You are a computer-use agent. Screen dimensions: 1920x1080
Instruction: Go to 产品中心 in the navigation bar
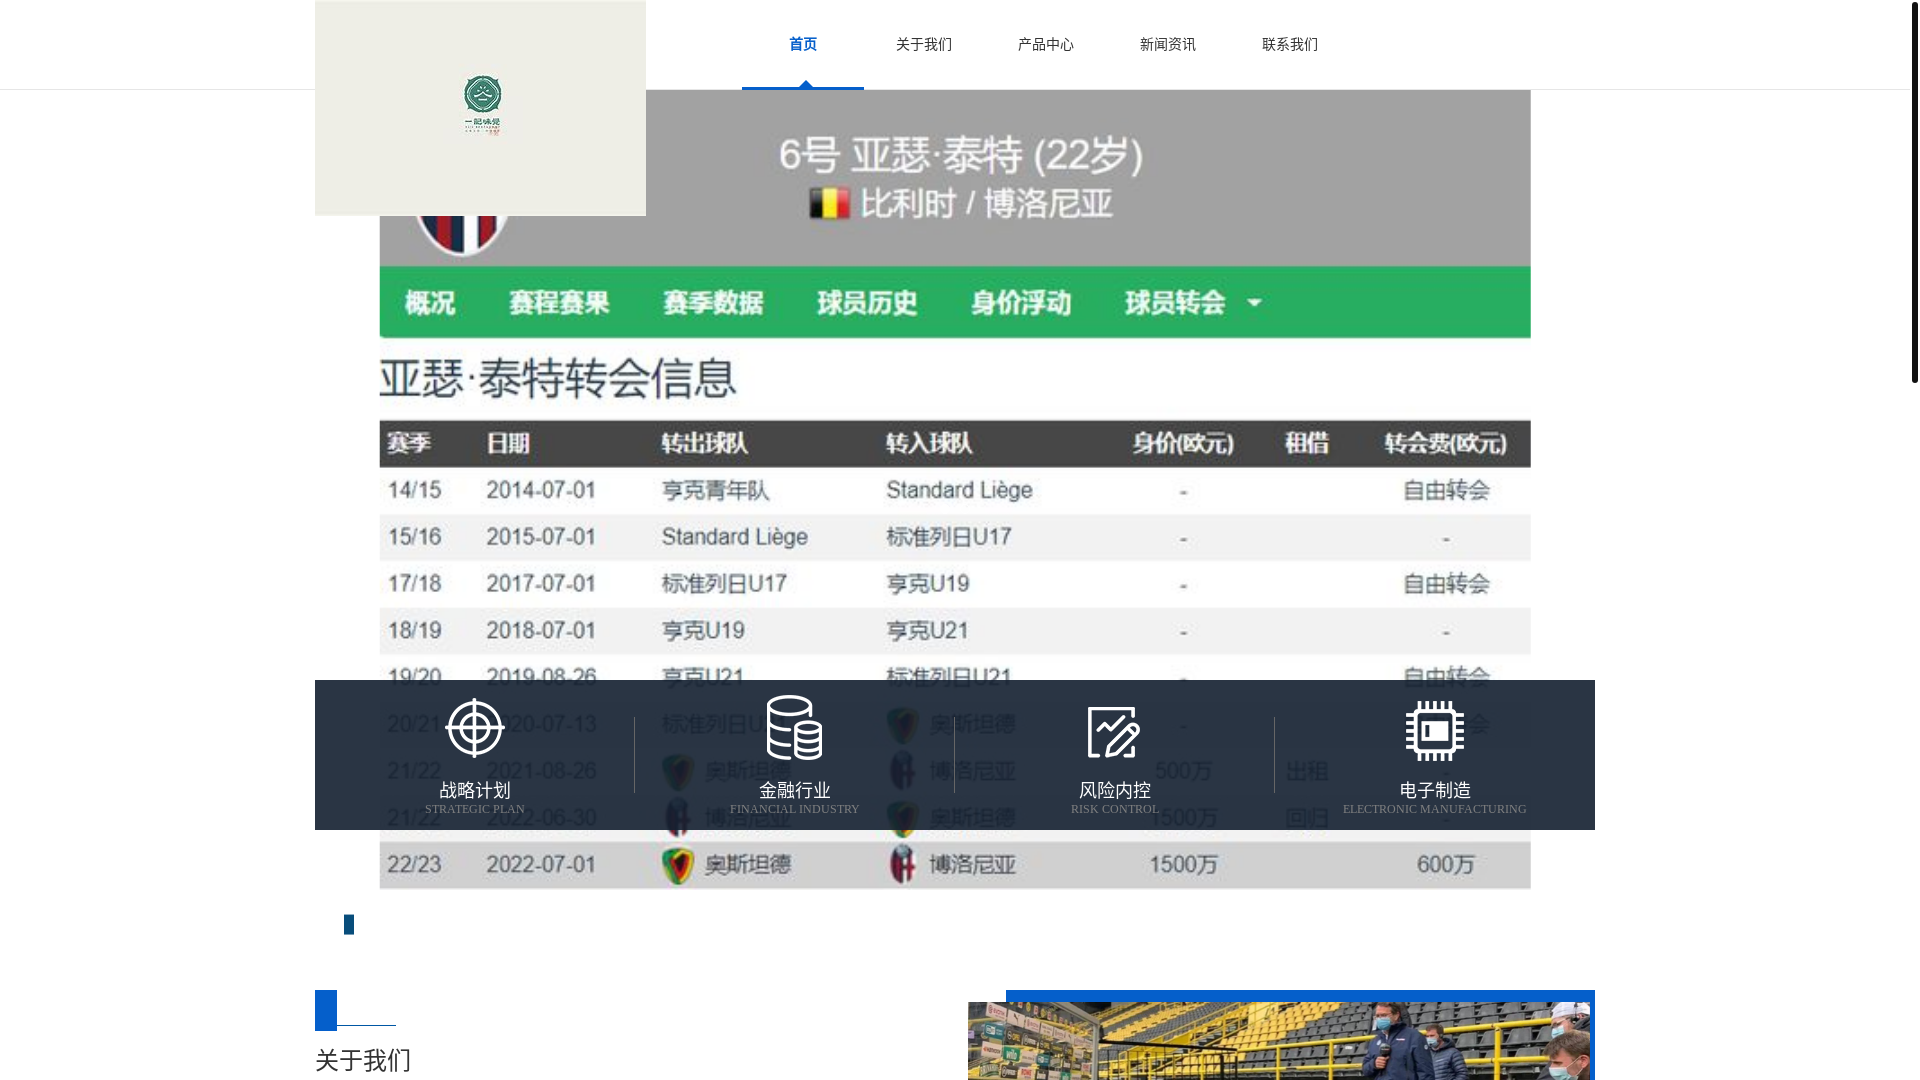point(1046,45)
